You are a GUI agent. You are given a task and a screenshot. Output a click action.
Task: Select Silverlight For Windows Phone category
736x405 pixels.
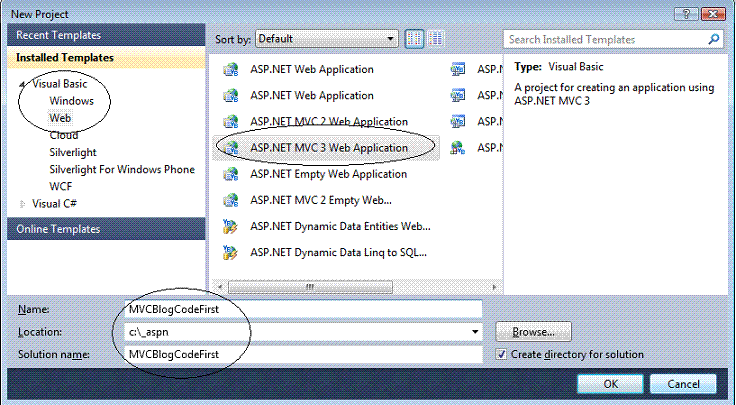(122, 169)
